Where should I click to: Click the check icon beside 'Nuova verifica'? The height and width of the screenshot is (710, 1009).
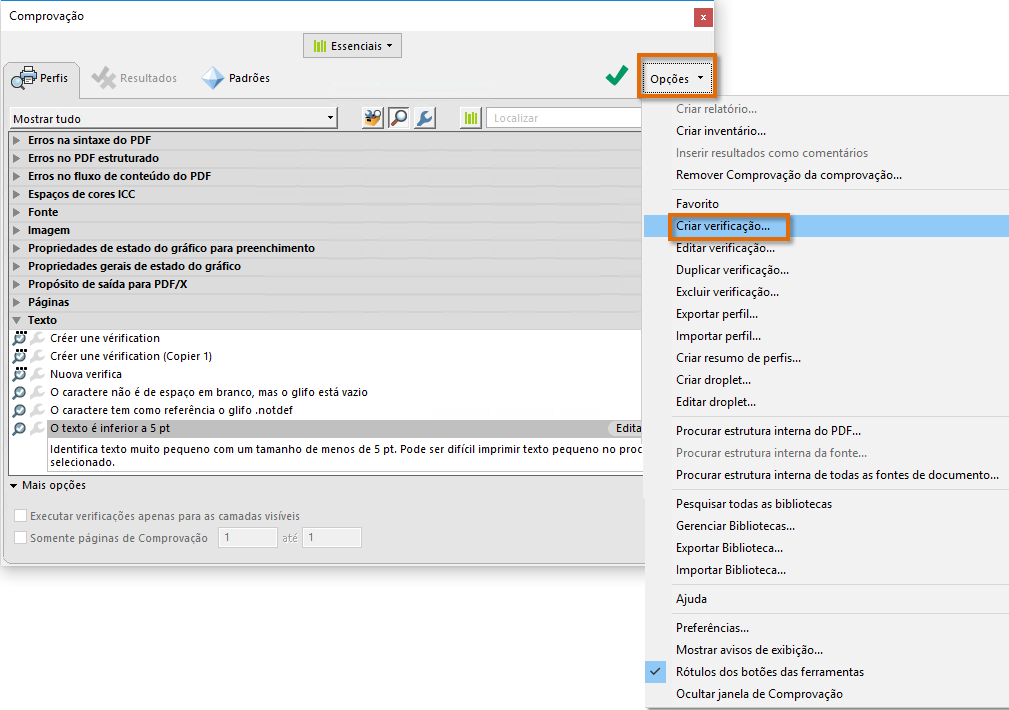[20, 374]
